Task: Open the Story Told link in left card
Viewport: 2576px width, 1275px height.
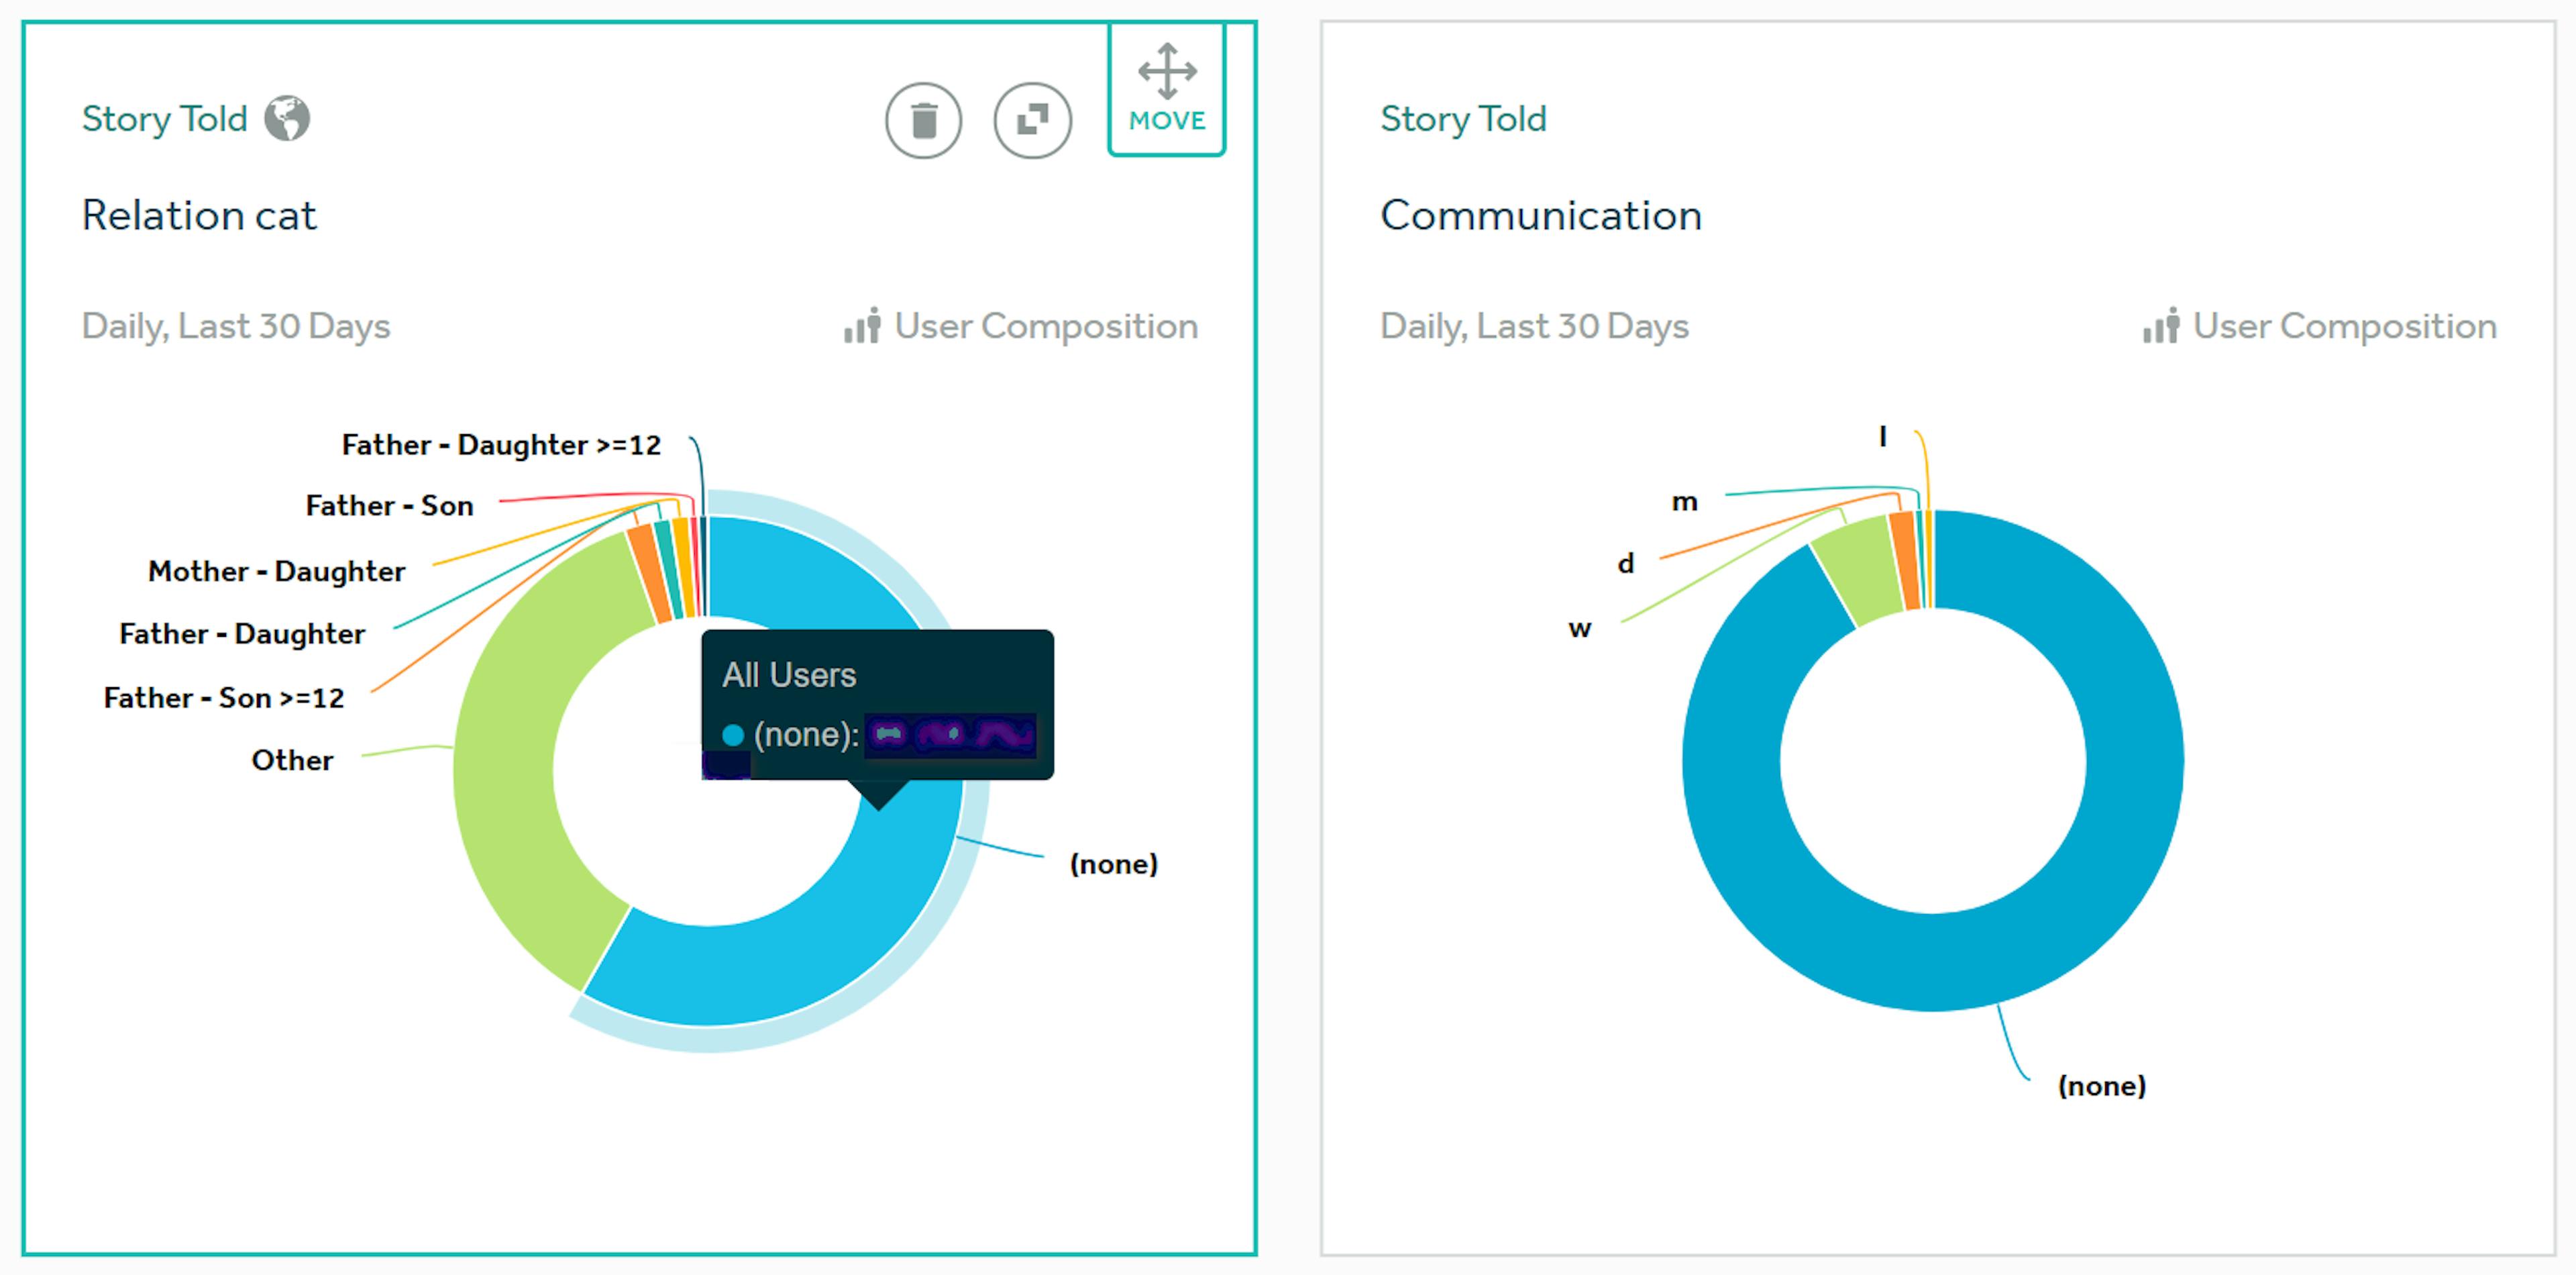Action: 164,119
